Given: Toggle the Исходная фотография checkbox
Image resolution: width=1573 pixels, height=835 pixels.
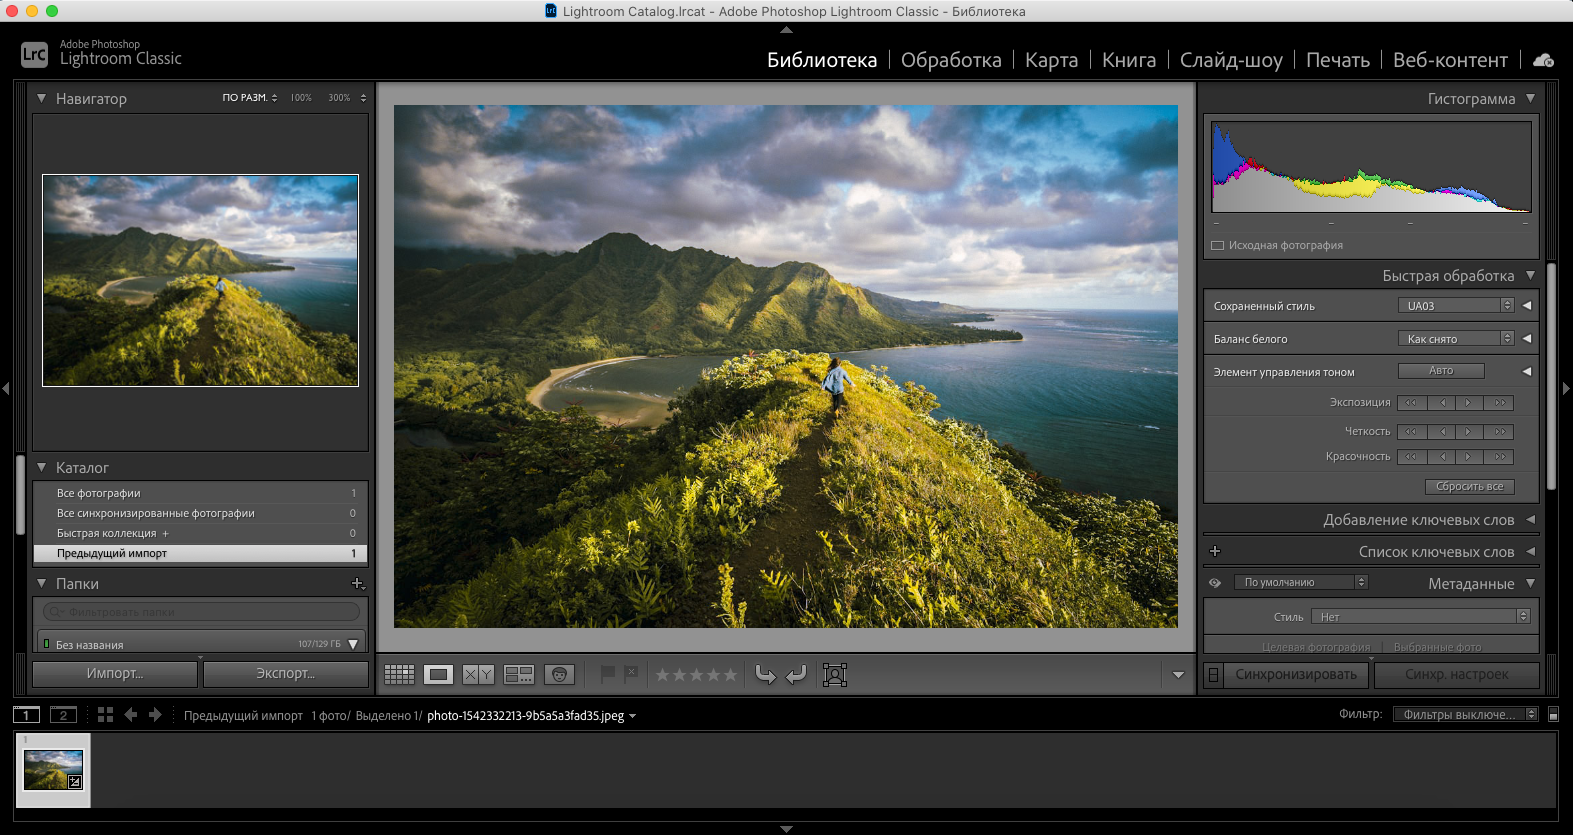Looking at the screenshot, I should click(1217, 245).
